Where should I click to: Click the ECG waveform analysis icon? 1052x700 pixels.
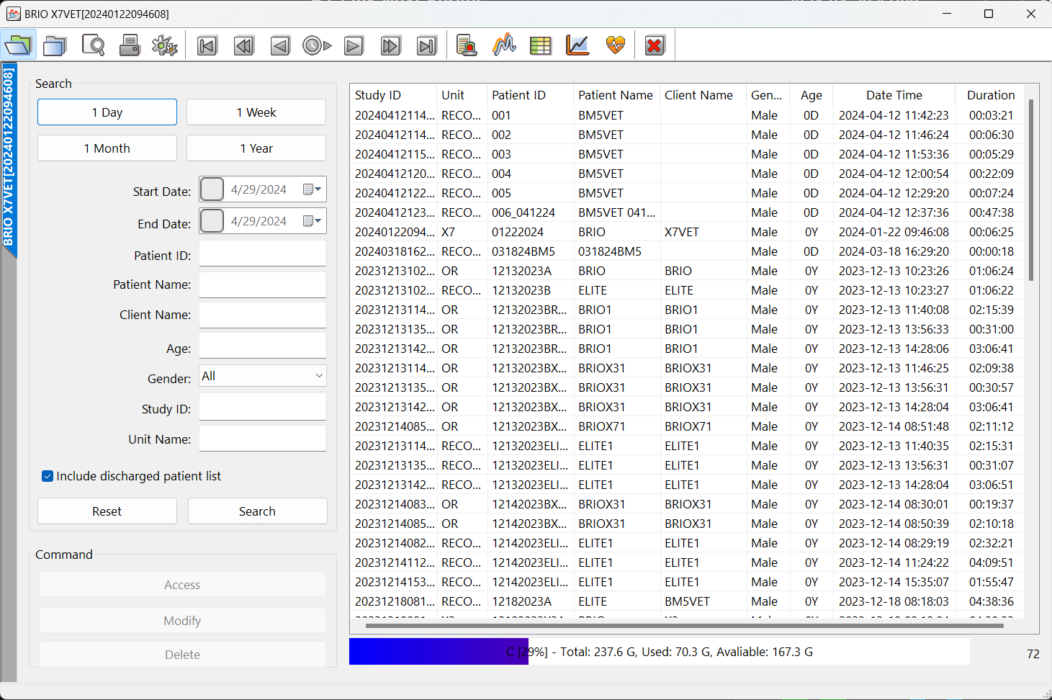[503, 45]
